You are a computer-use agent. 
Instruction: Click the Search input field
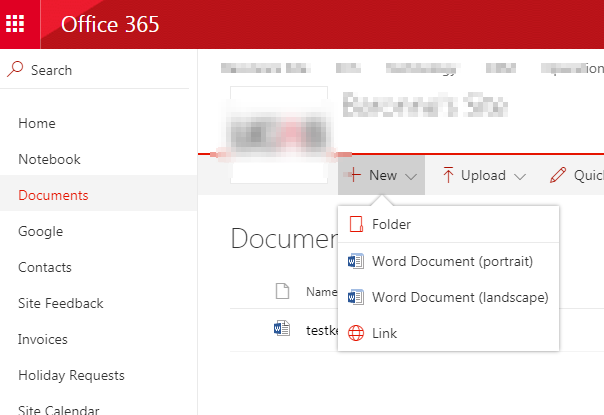click(94, 70)
